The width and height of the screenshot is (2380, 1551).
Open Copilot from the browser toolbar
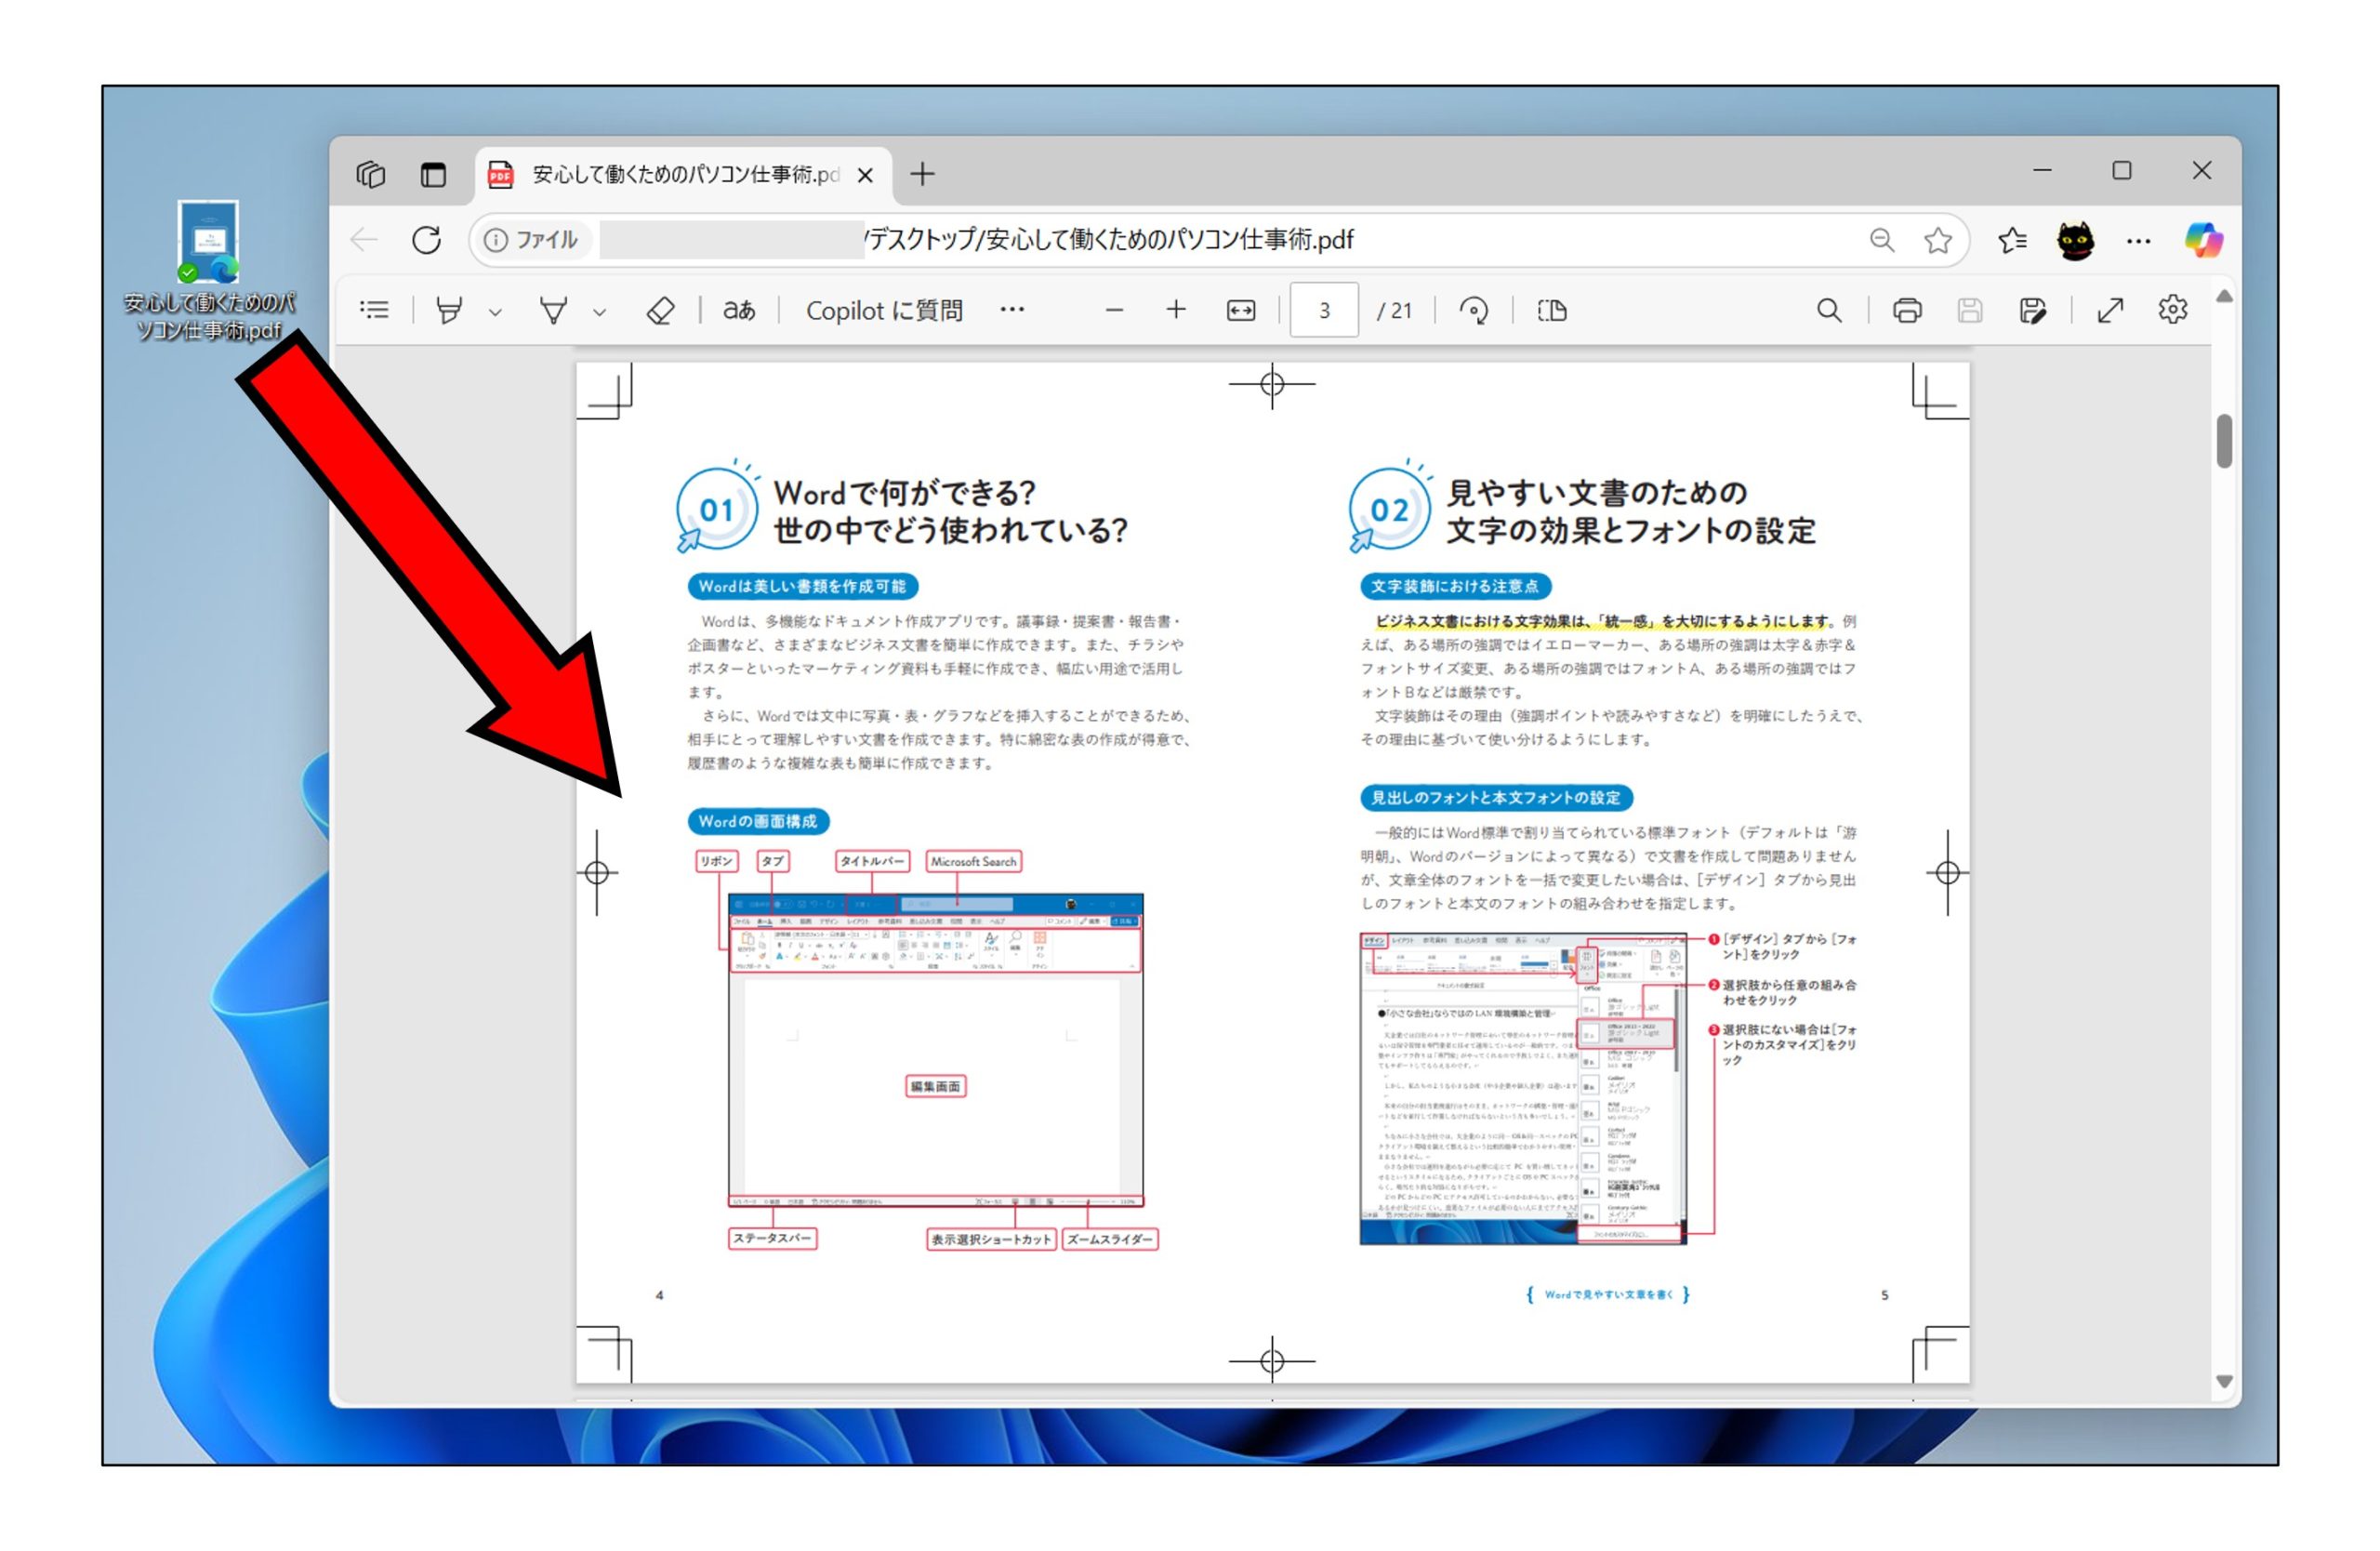[x=2203, y=240]
